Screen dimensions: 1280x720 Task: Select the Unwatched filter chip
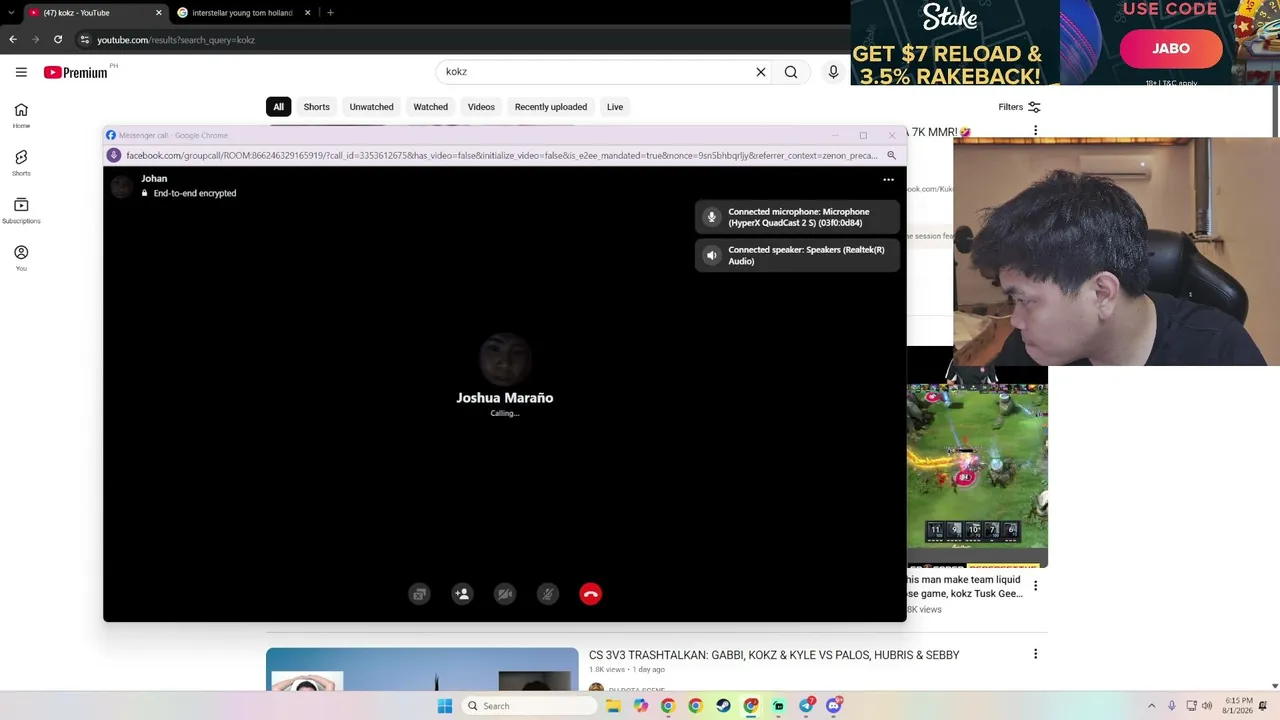click(x=371, y=107)
